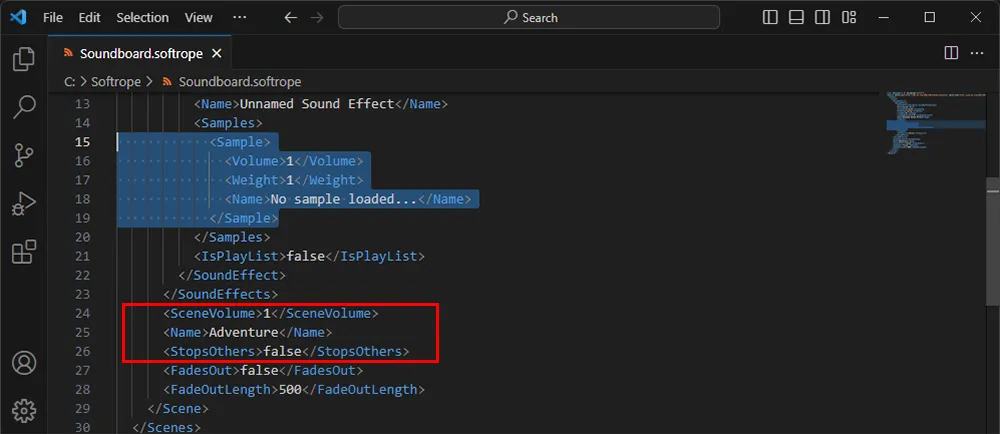Click the false value in FadesOut

[x=259, y=370]
